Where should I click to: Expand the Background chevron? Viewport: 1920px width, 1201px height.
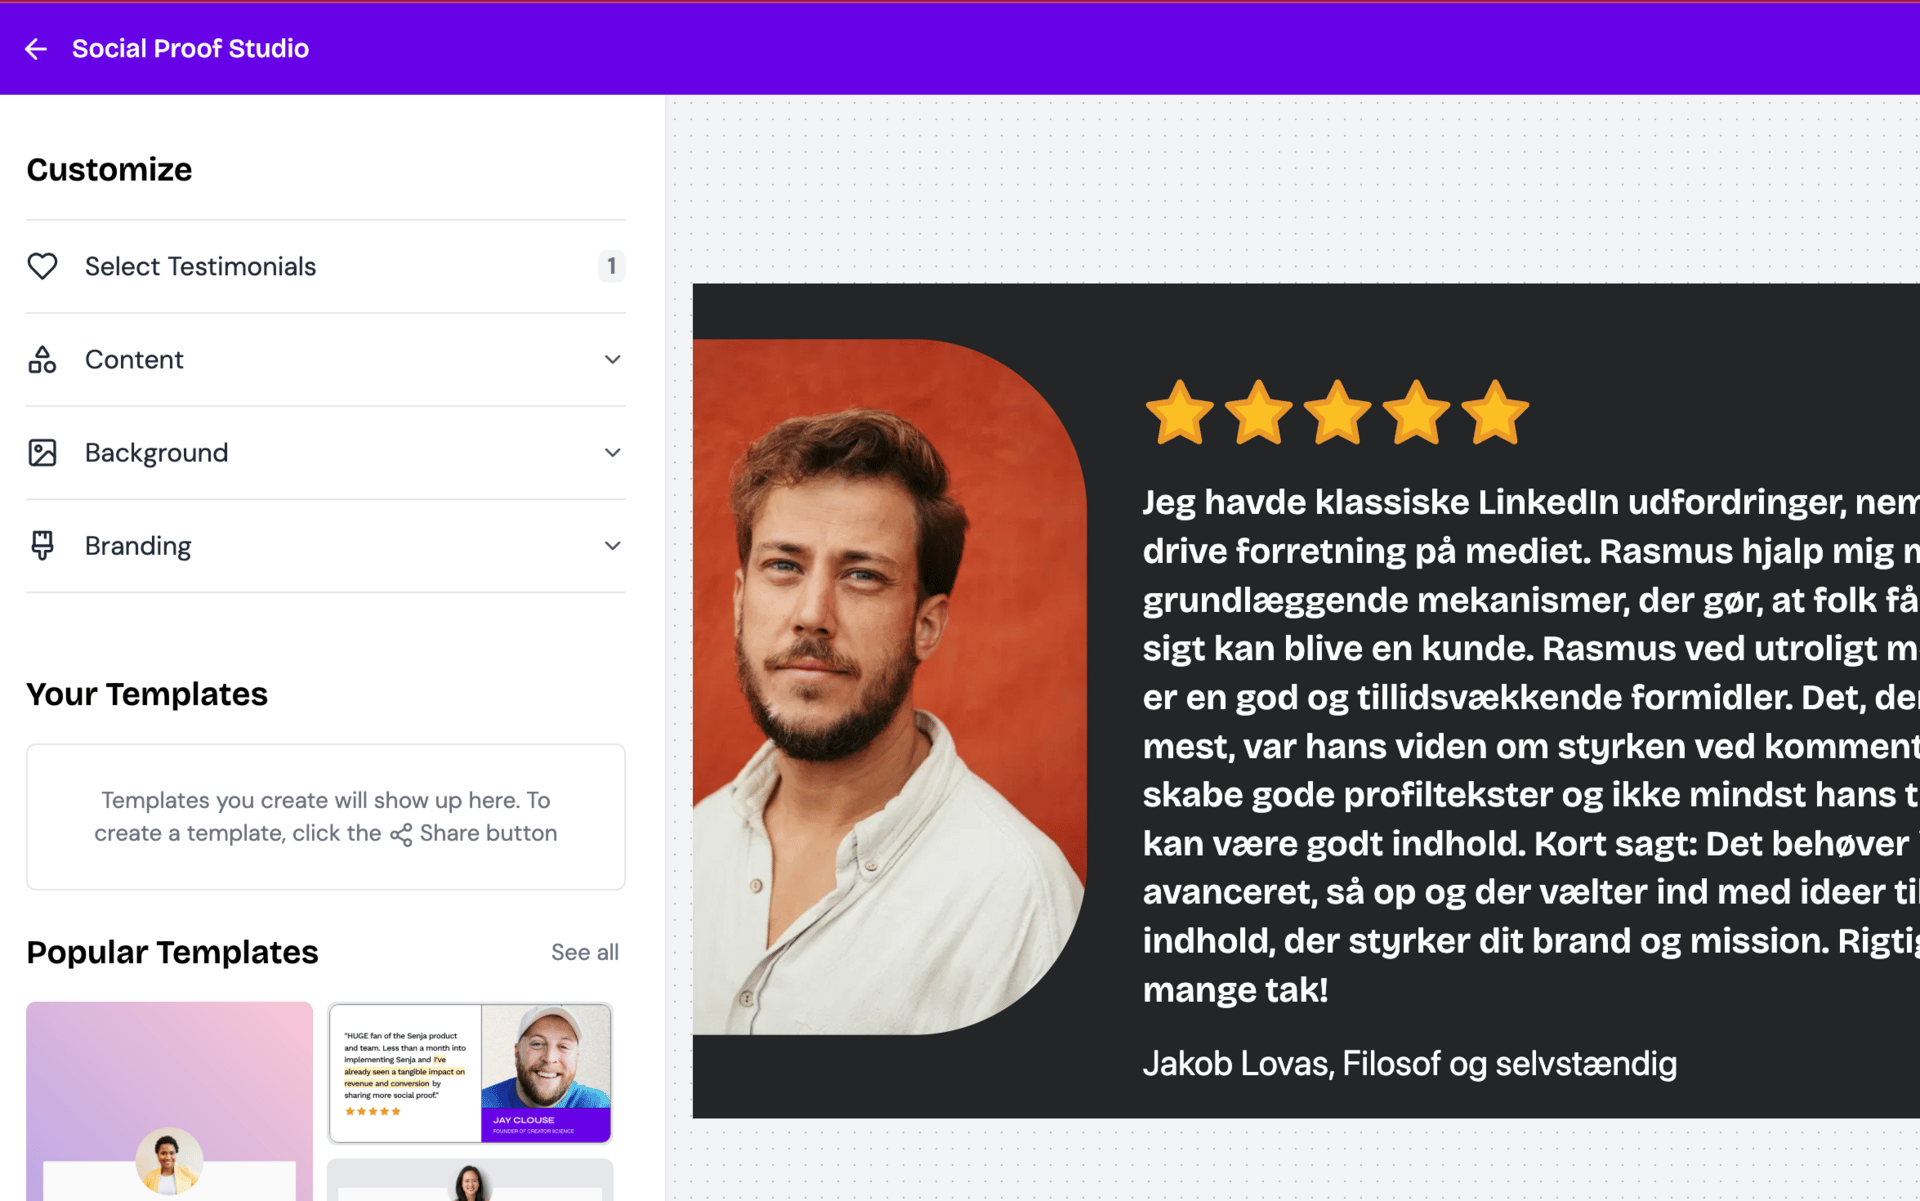point(612,452)
